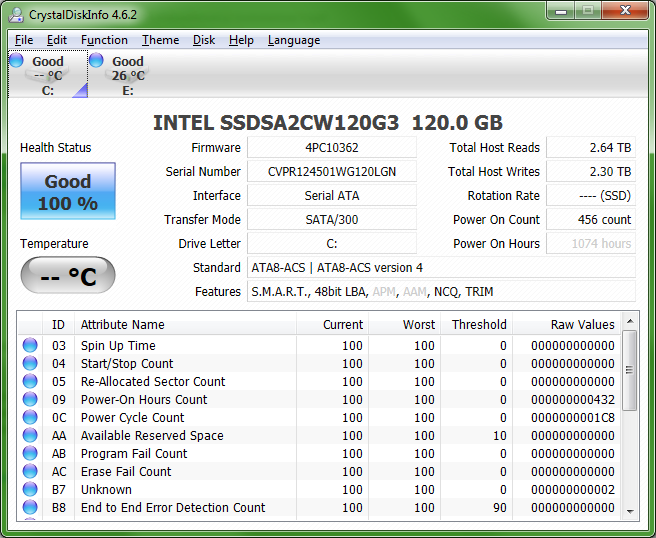The height and width of the screenshot is (538, 656).
Task: Click status orb for Spin Up Time
Action: point(30,345)
